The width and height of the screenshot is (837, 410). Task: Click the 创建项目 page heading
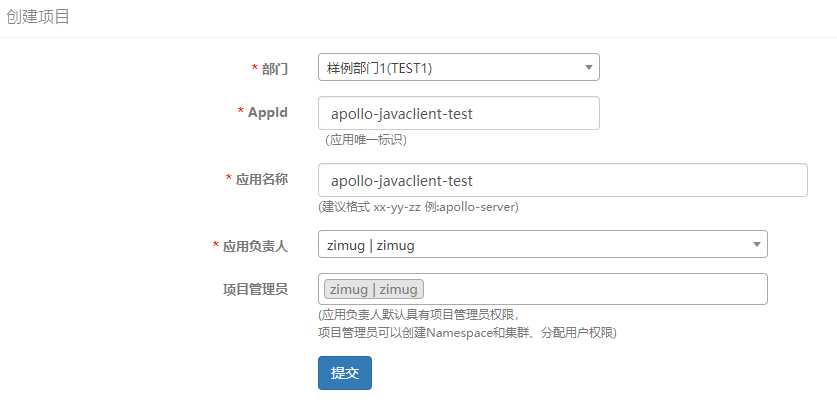point(38,17)
